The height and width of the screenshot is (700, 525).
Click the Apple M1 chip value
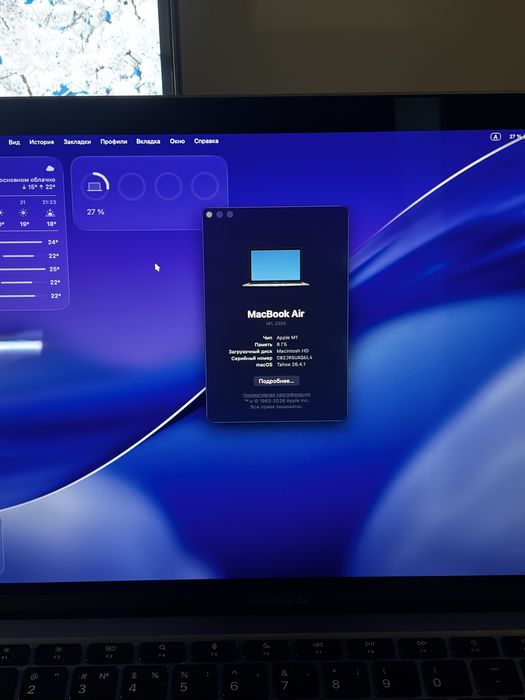coord(287,338)
